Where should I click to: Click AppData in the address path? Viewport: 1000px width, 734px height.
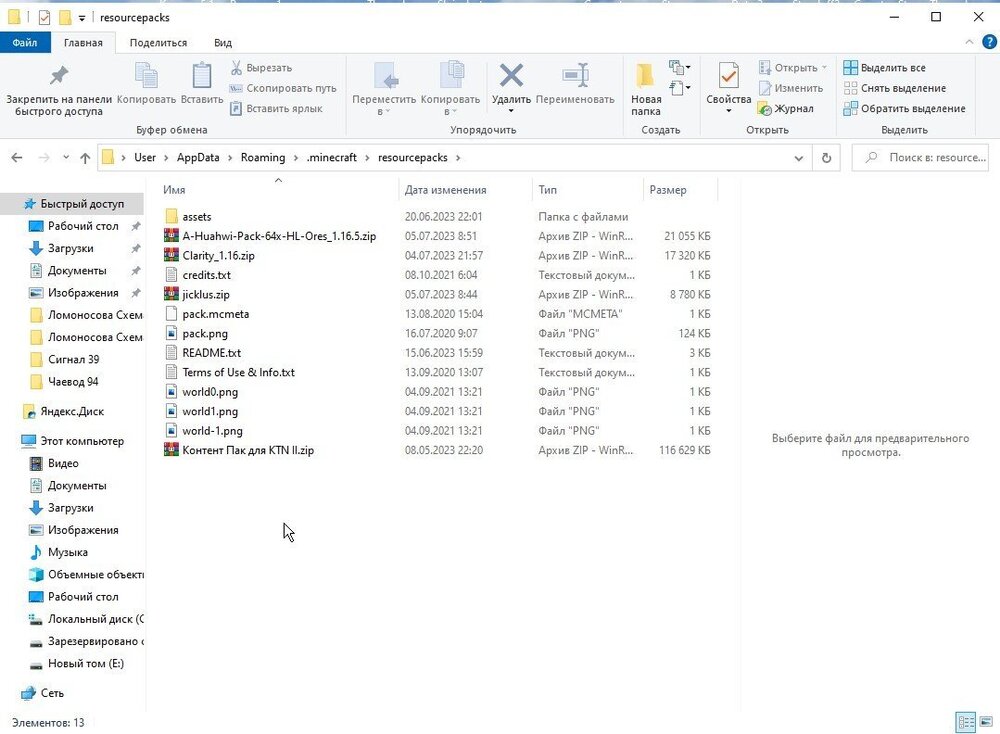(198, 158)
